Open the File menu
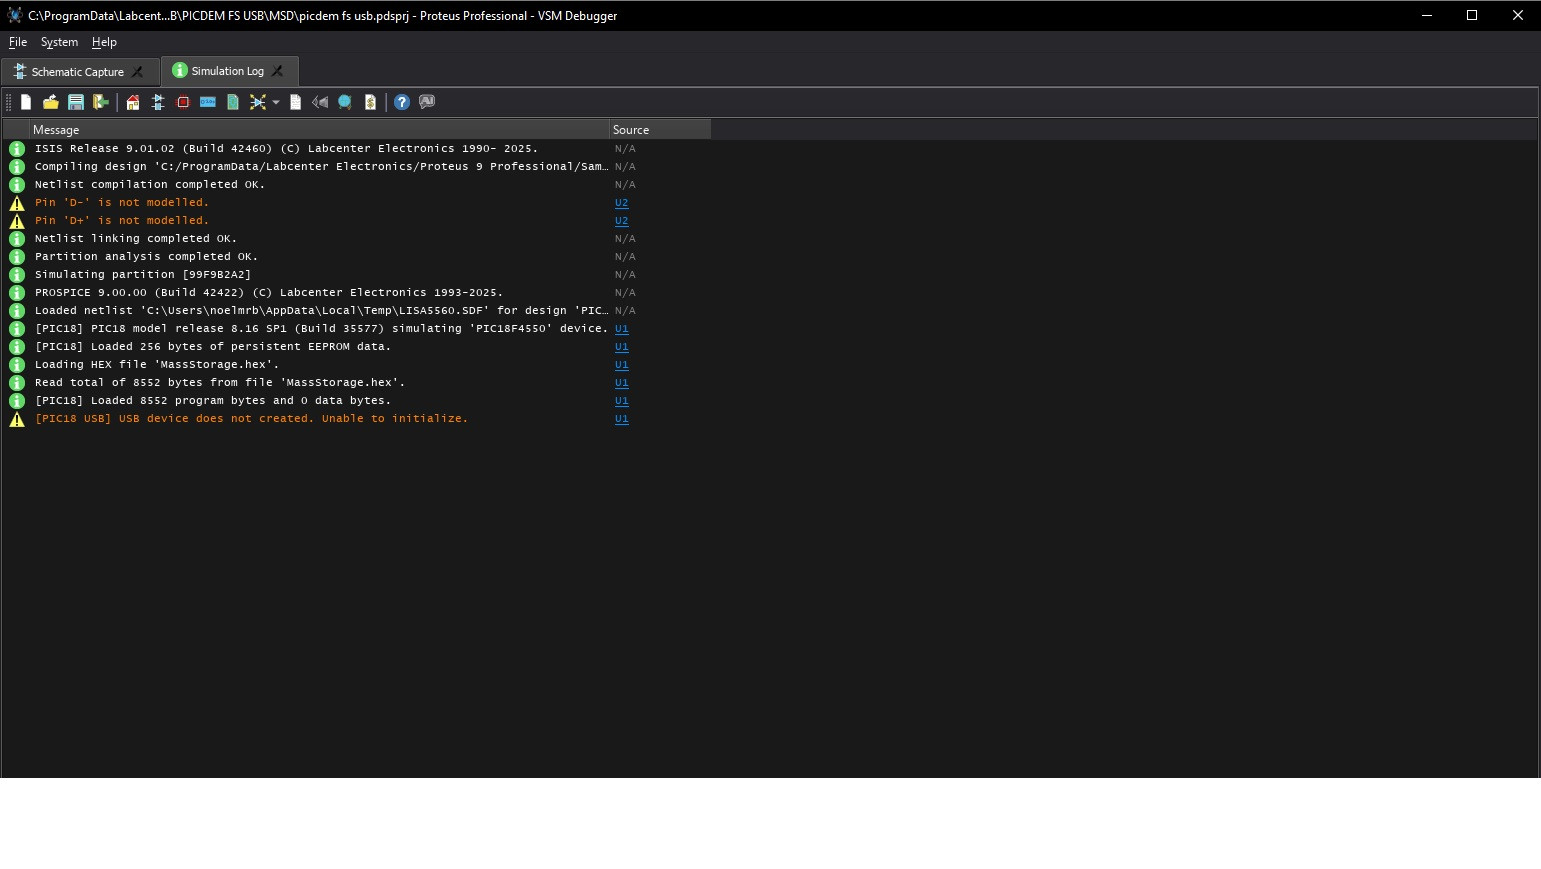Image resolution: width=1541 pixels, height=869 pixels. (x=18, y=42)
